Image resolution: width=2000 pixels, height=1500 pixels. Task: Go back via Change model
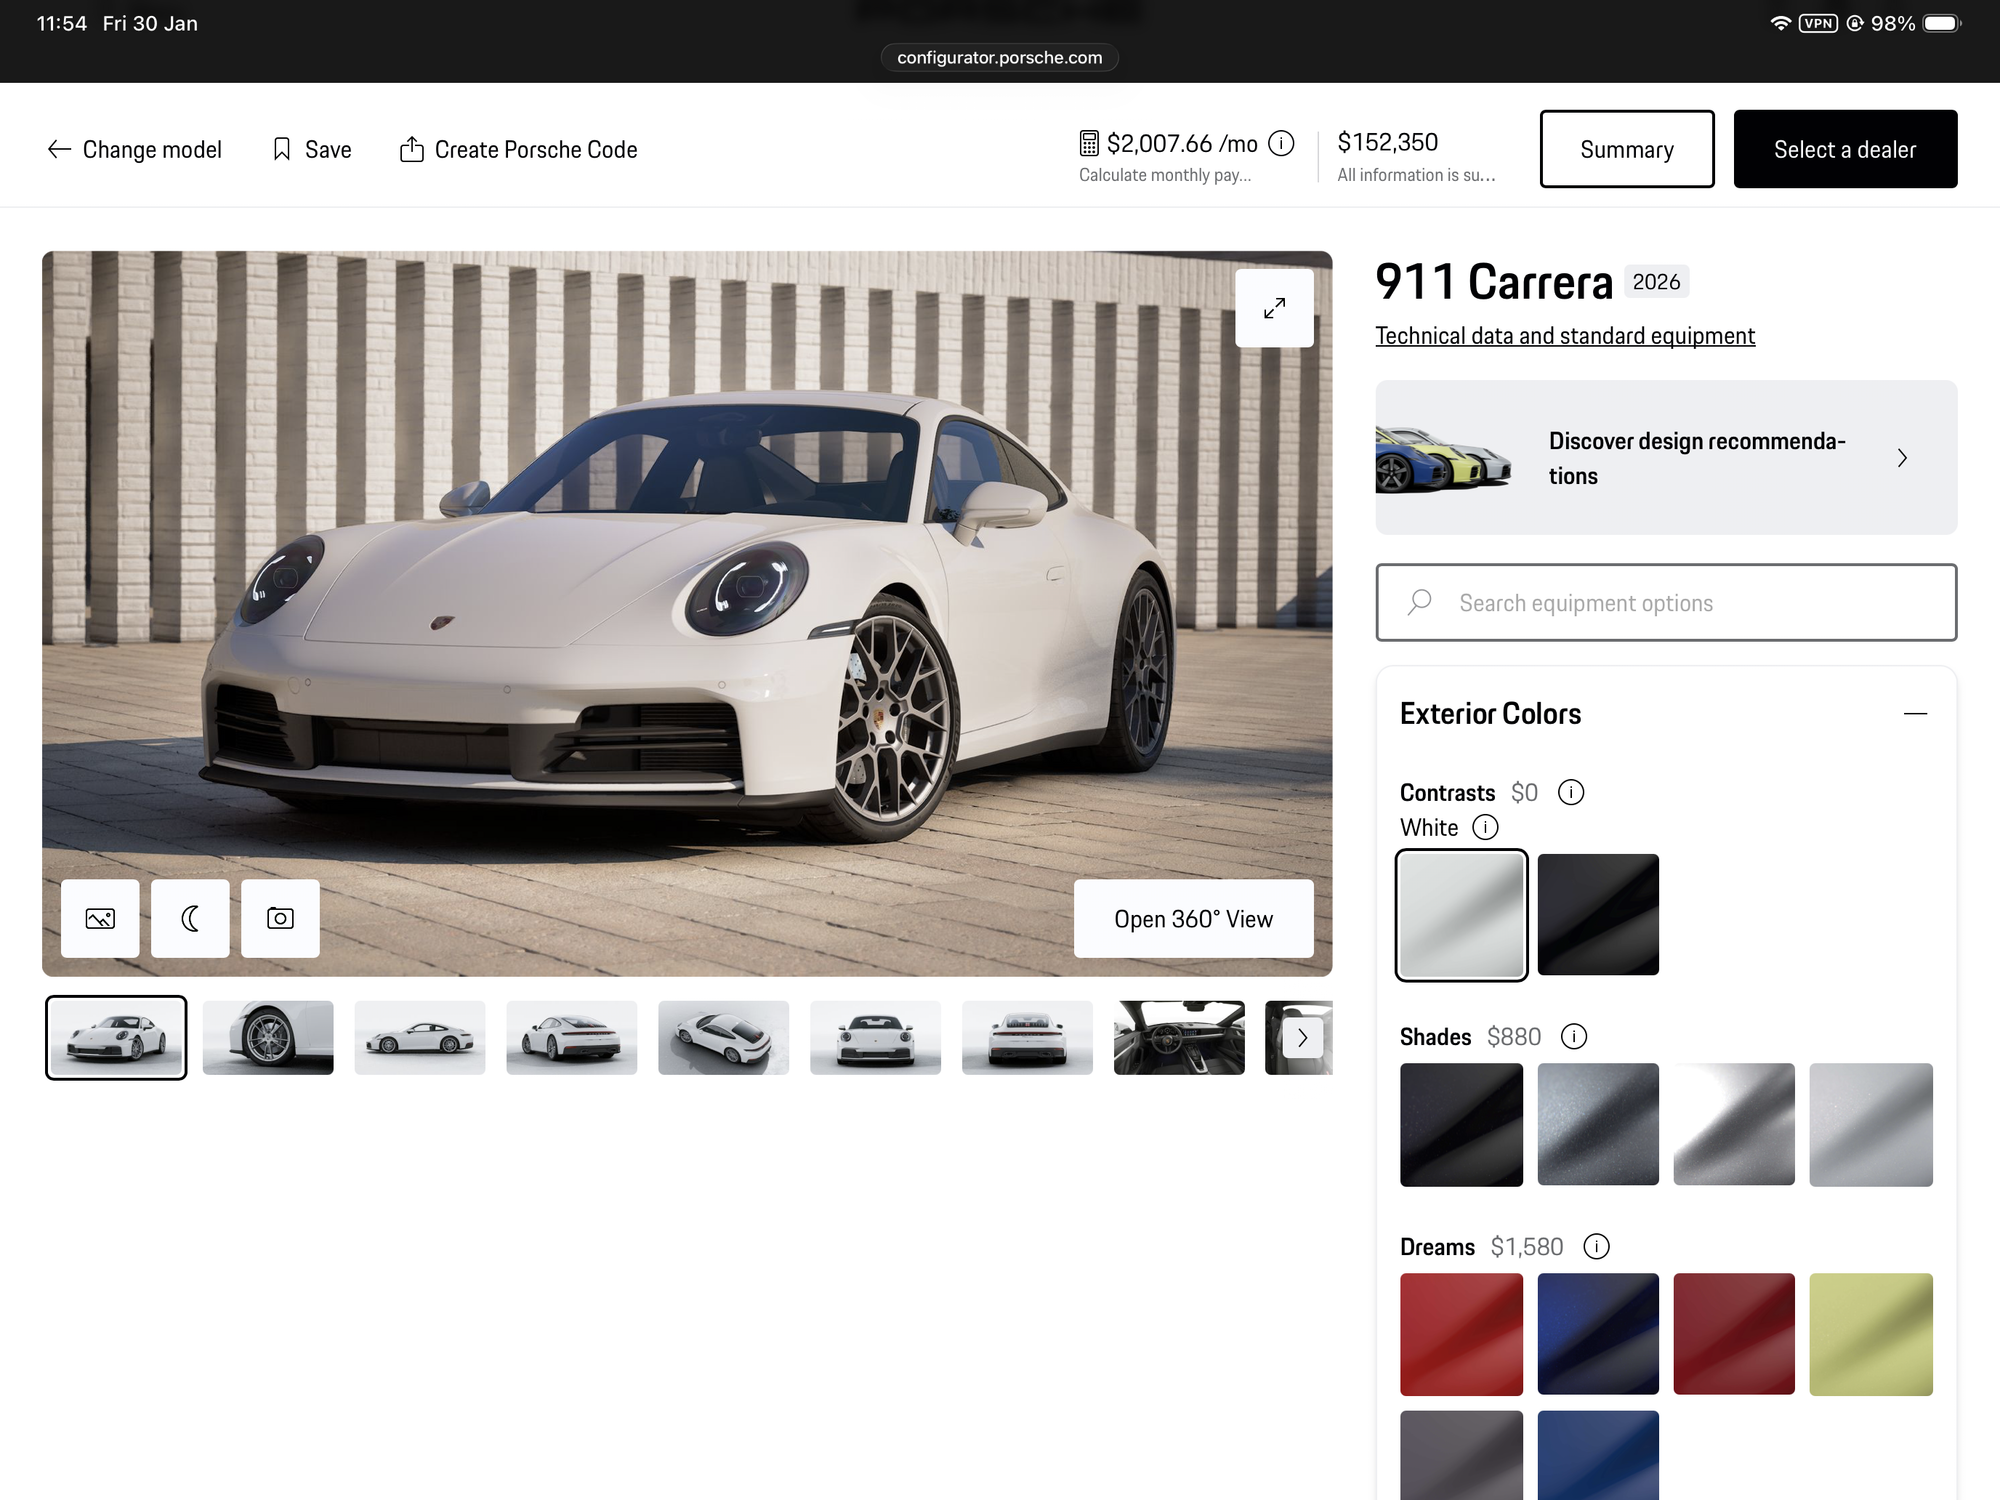[x=135, y=149]
